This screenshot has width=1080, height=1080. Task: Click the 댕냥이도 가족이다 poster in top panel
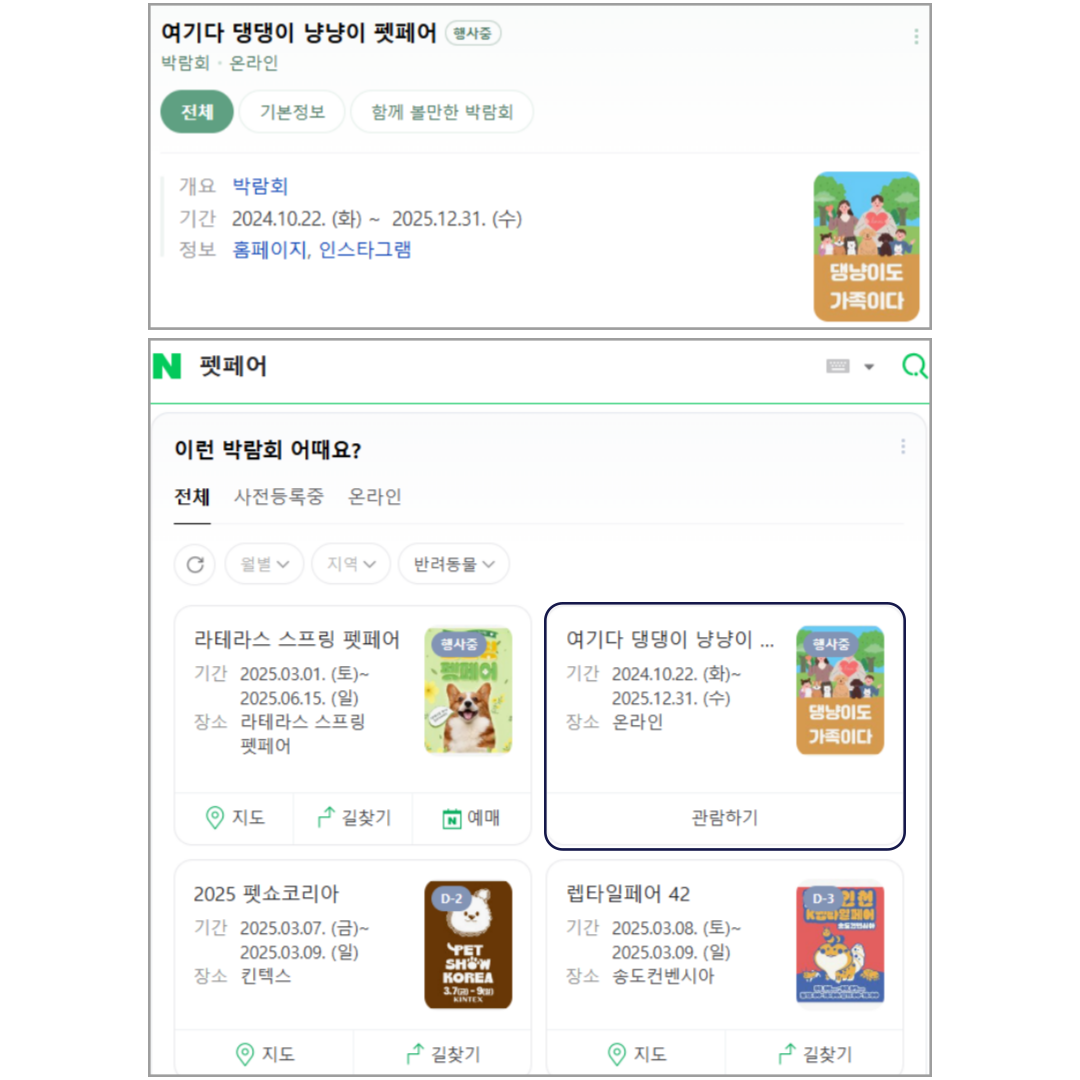click(866, 247)
